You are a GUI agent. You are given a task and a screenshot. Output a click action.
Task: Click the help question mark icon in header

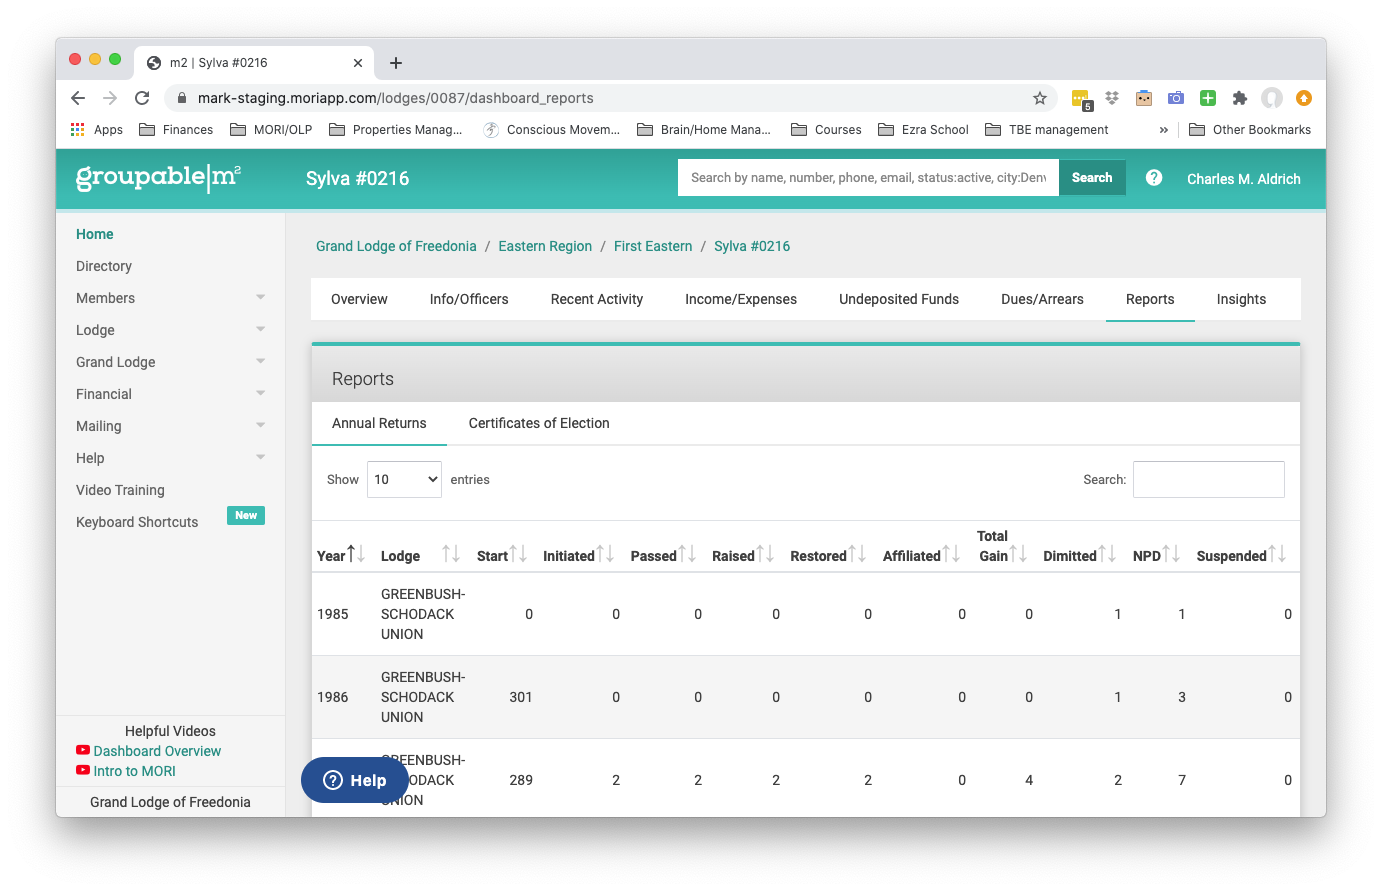coord(1154,177)
